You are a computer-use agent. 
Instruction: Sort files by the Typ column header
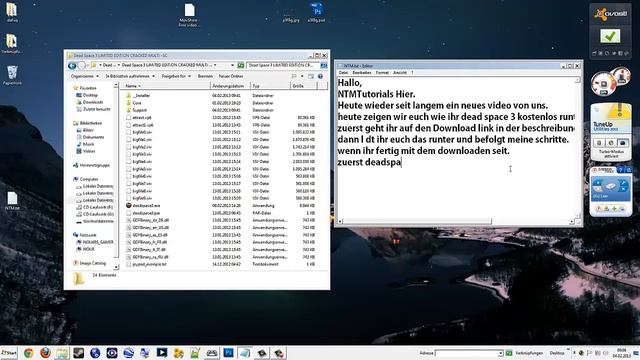pyautogui.click(x=270, y=86)
